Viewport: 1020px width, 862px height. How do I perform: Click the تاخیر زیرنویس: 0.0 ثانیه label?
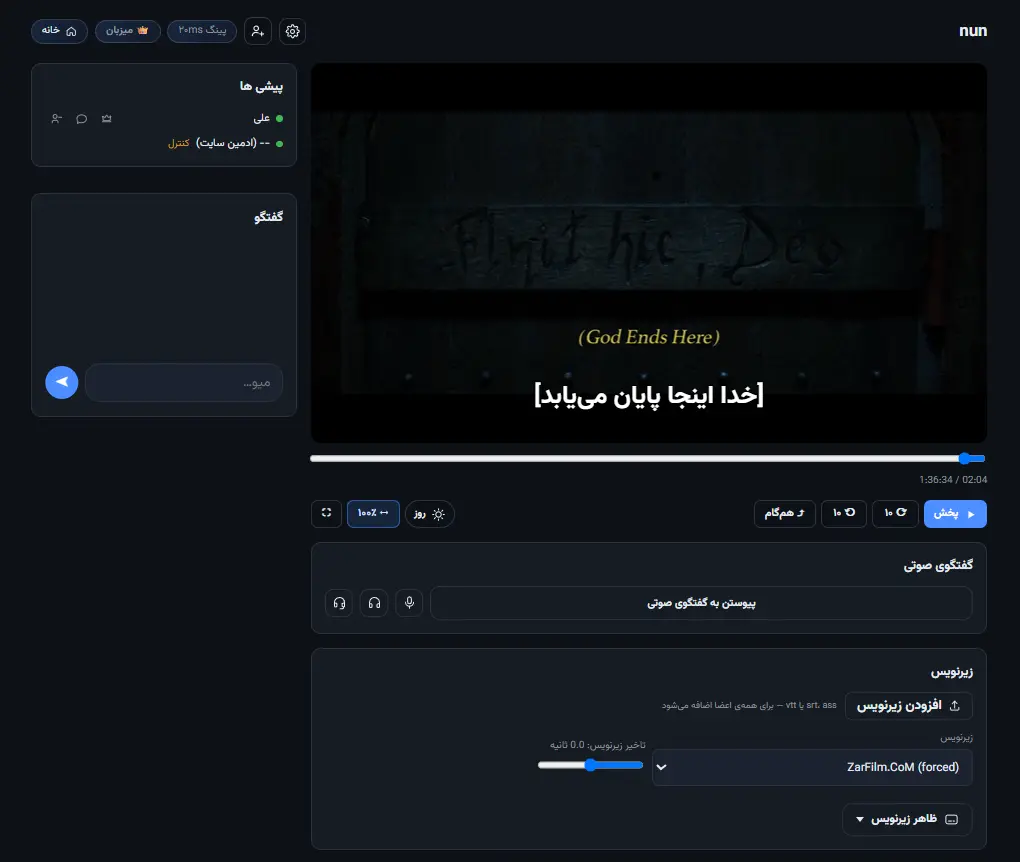(x=597, y=745)
